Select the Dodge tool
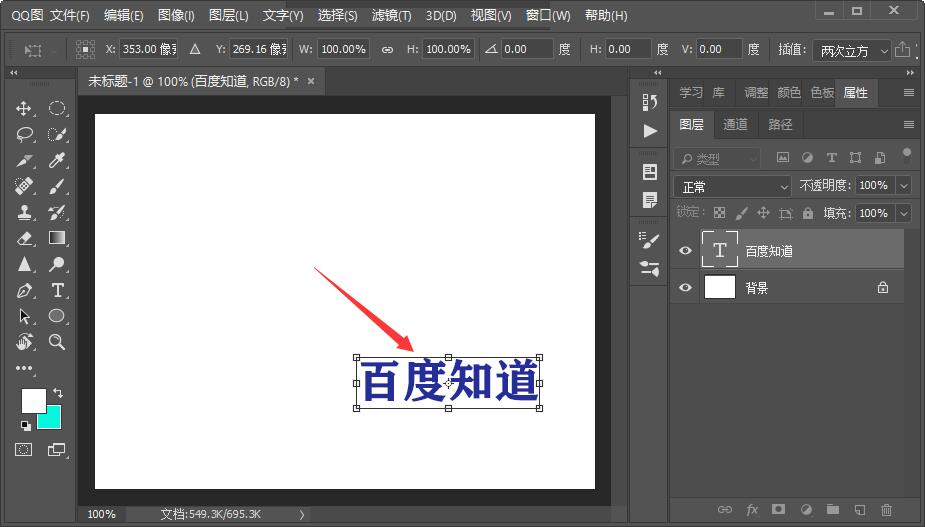925x527 pixels. click(57, 264)
